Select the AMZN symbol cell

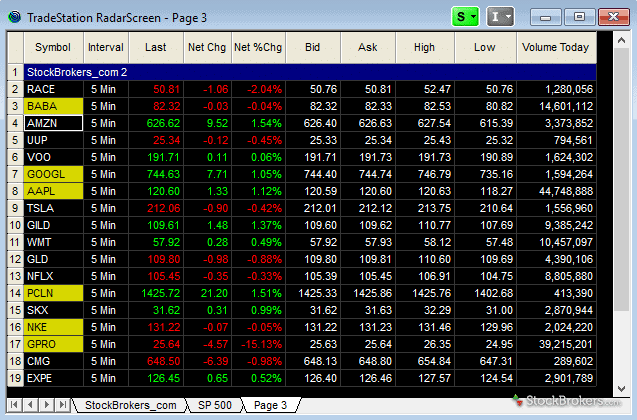53,123
